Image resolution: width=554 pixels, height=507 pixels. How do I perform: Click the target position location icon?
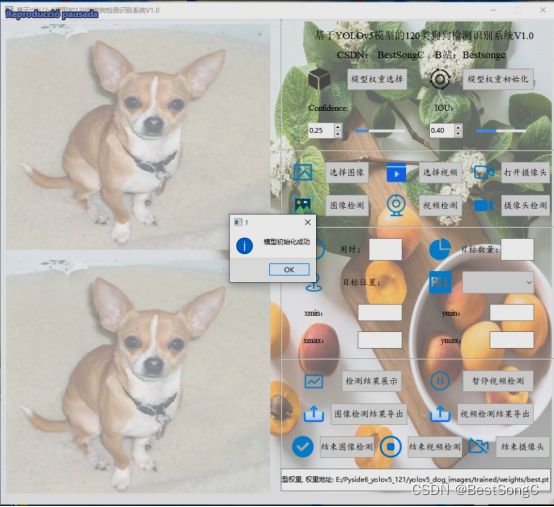pyautogui.click(x=313, y=282)
